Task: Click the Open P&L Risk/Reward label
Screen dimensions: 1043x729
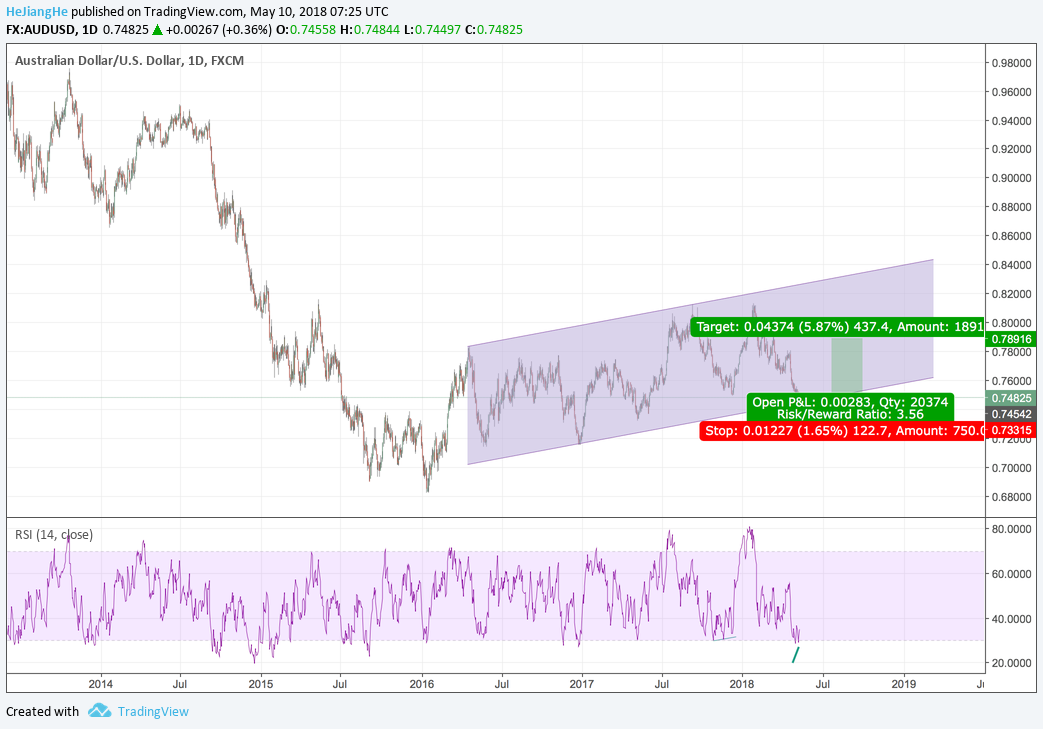Action: coord(850,408)
